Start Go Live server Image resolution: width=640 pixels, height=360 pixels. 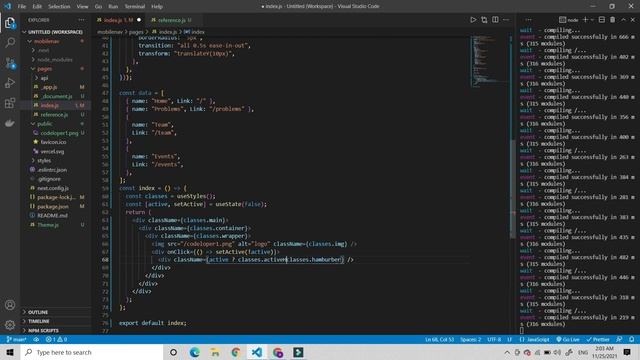[x=568, y=339]
